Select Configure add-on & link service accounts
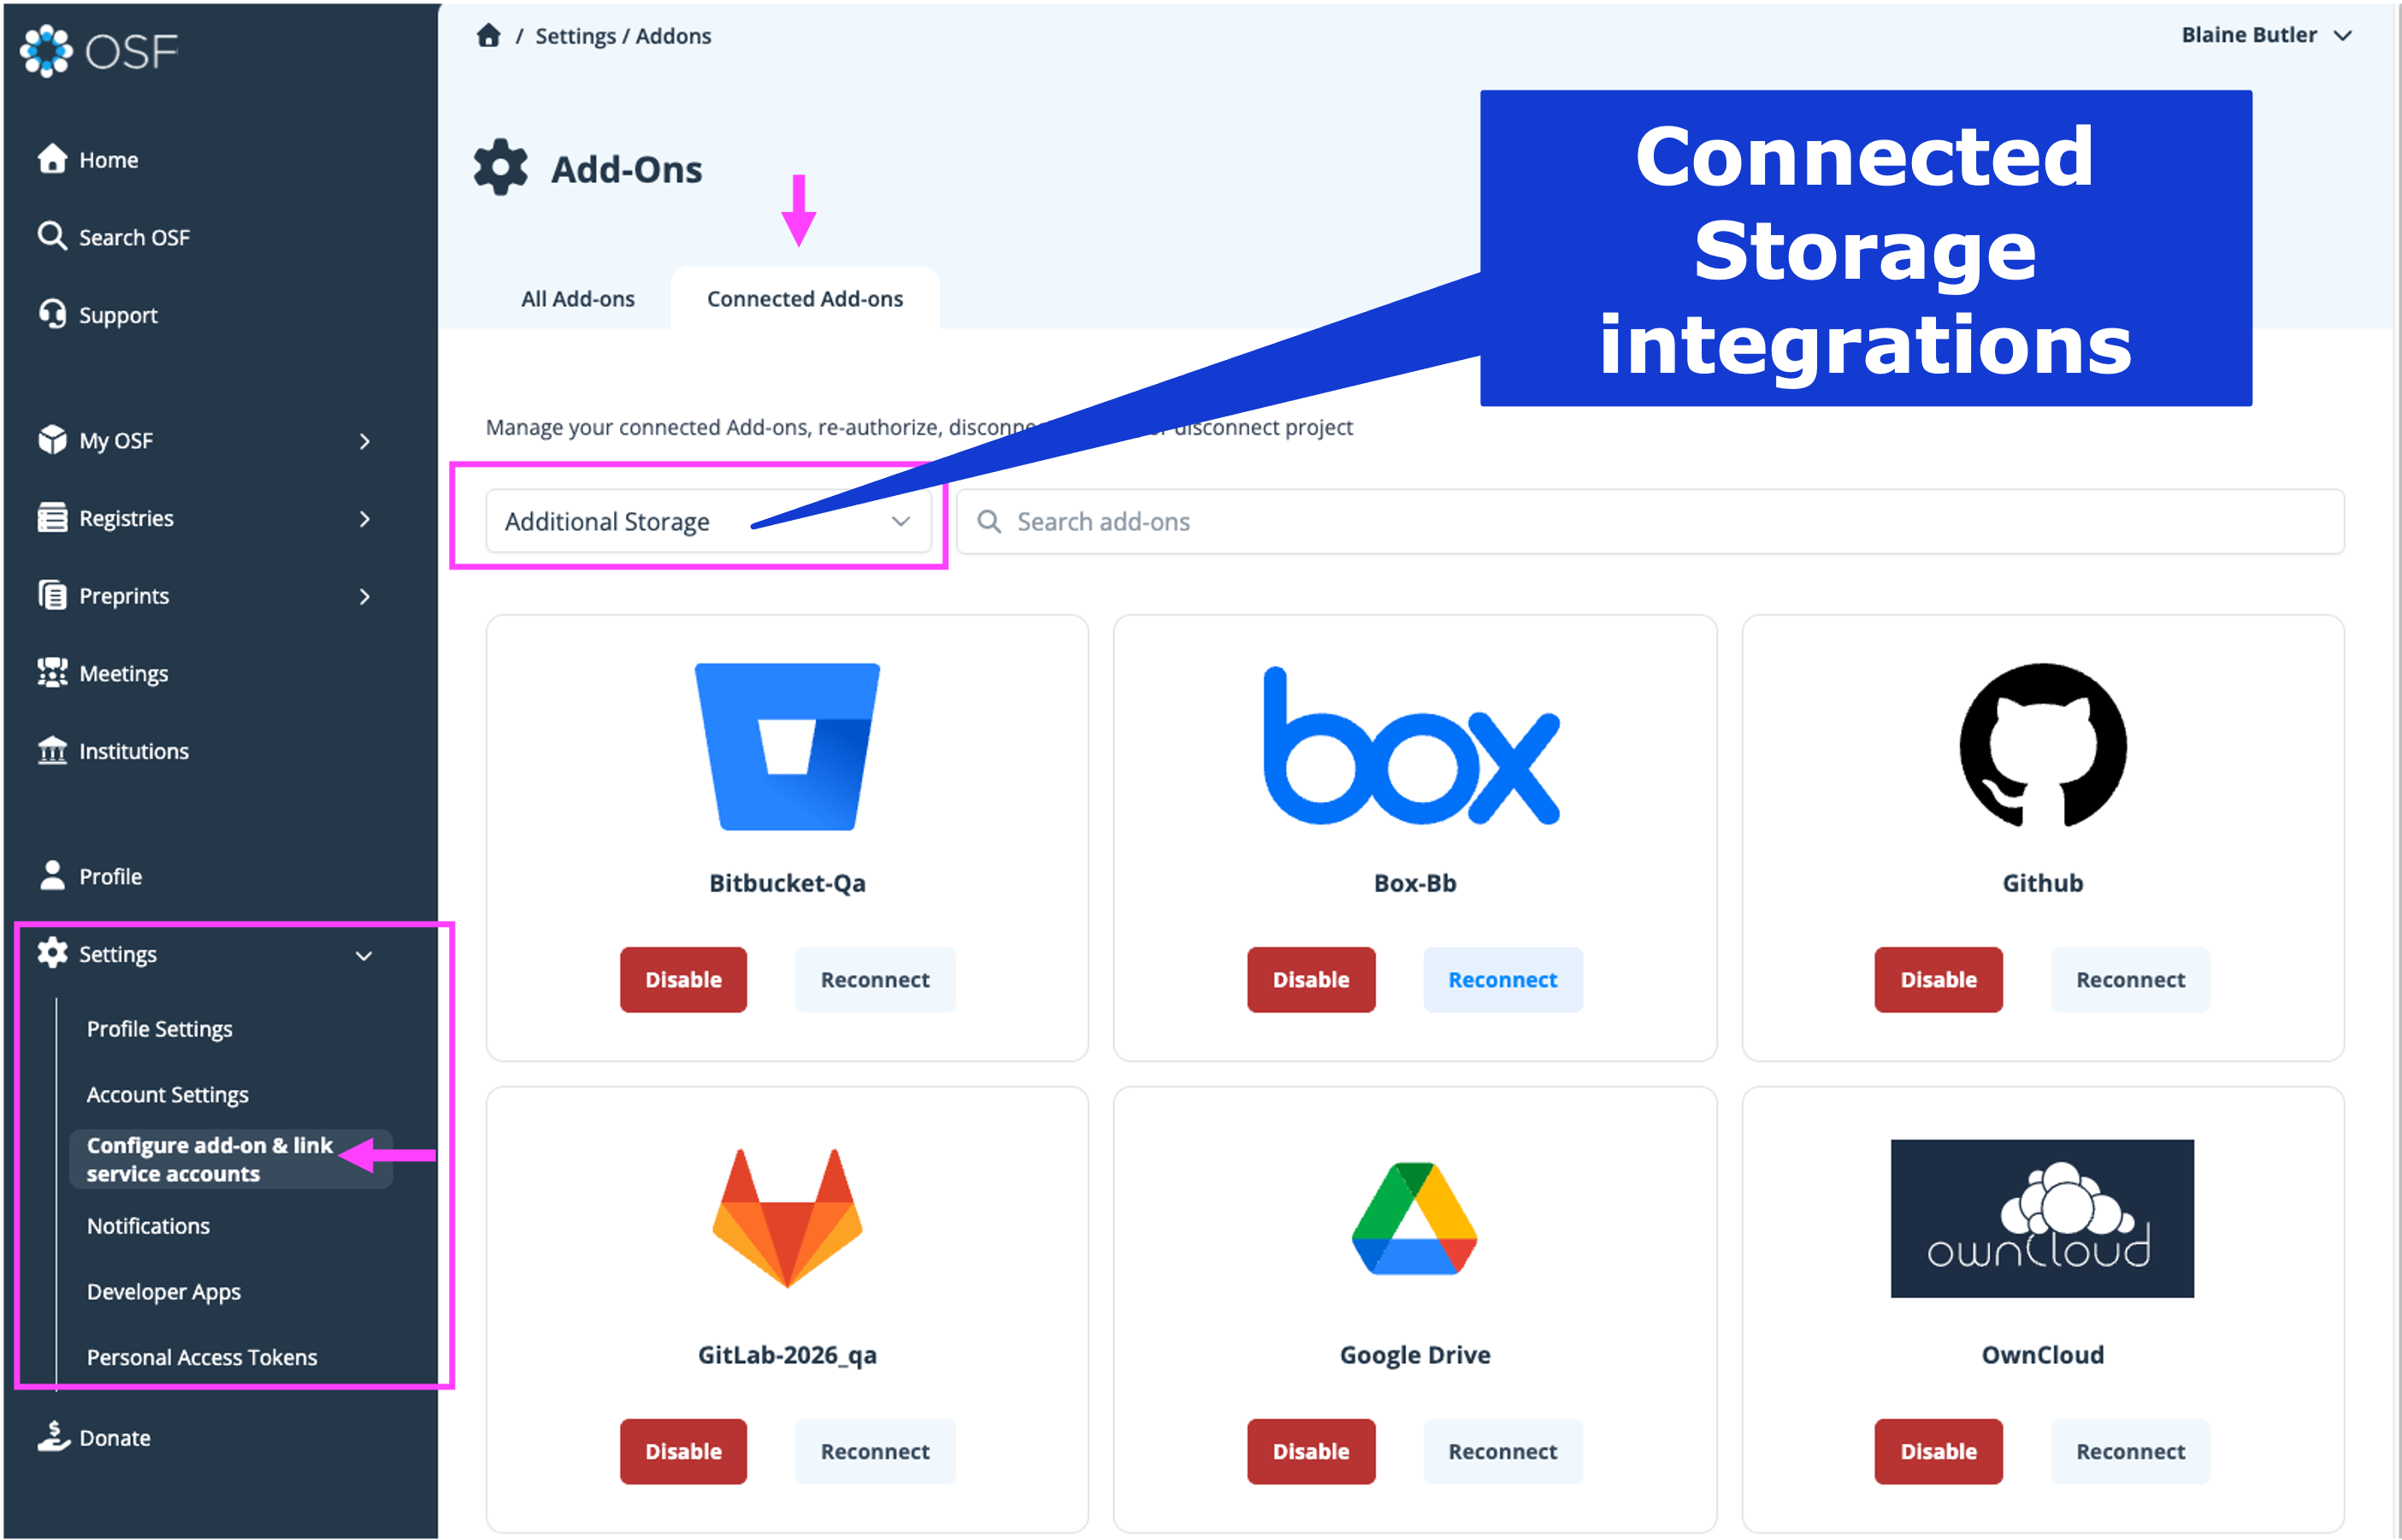This screenshot has width=2402, height=1540. pos(231,1159)
